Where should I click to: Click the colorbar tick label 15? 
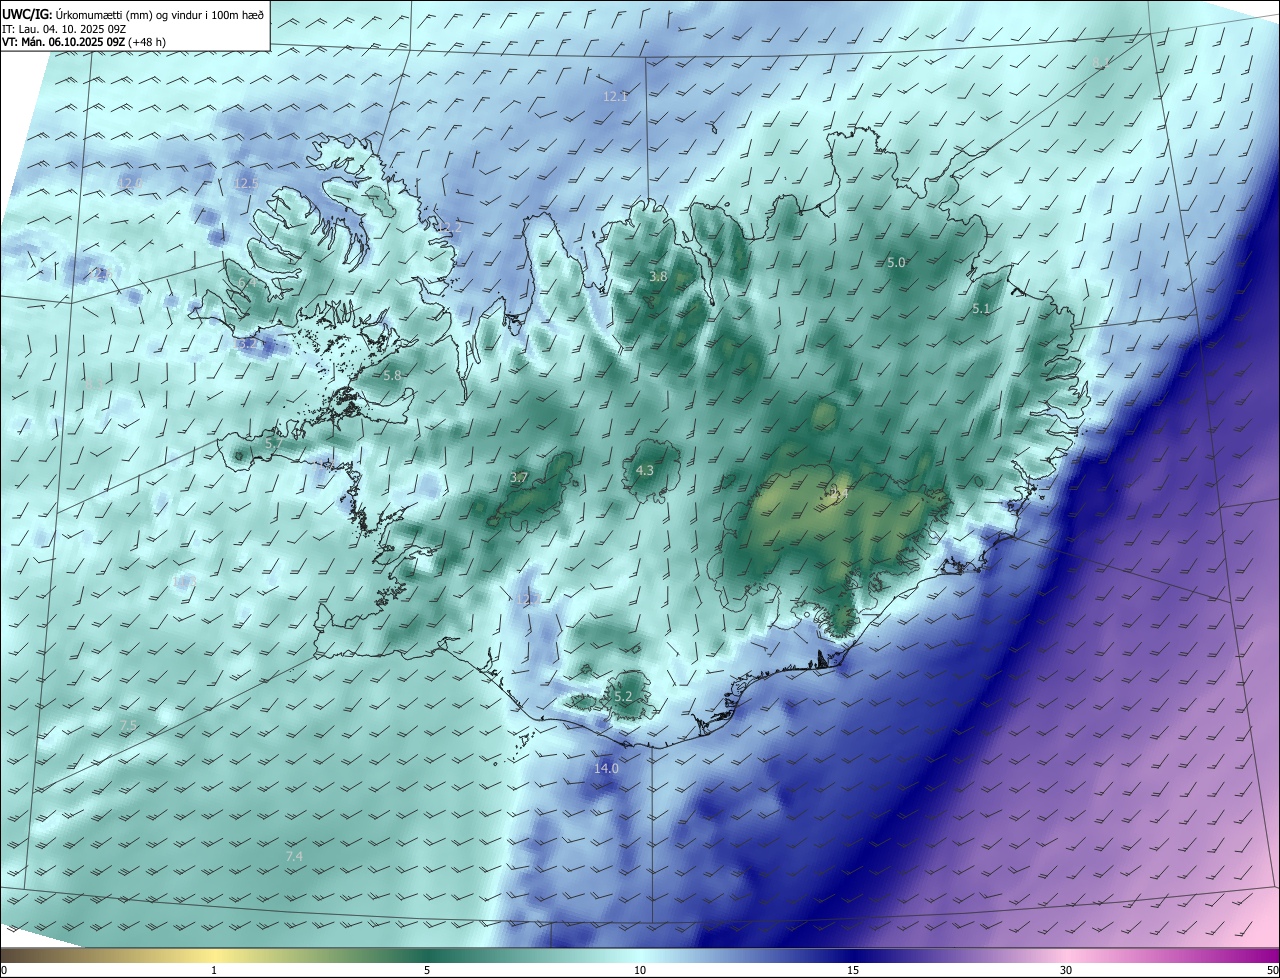(853, 970)
